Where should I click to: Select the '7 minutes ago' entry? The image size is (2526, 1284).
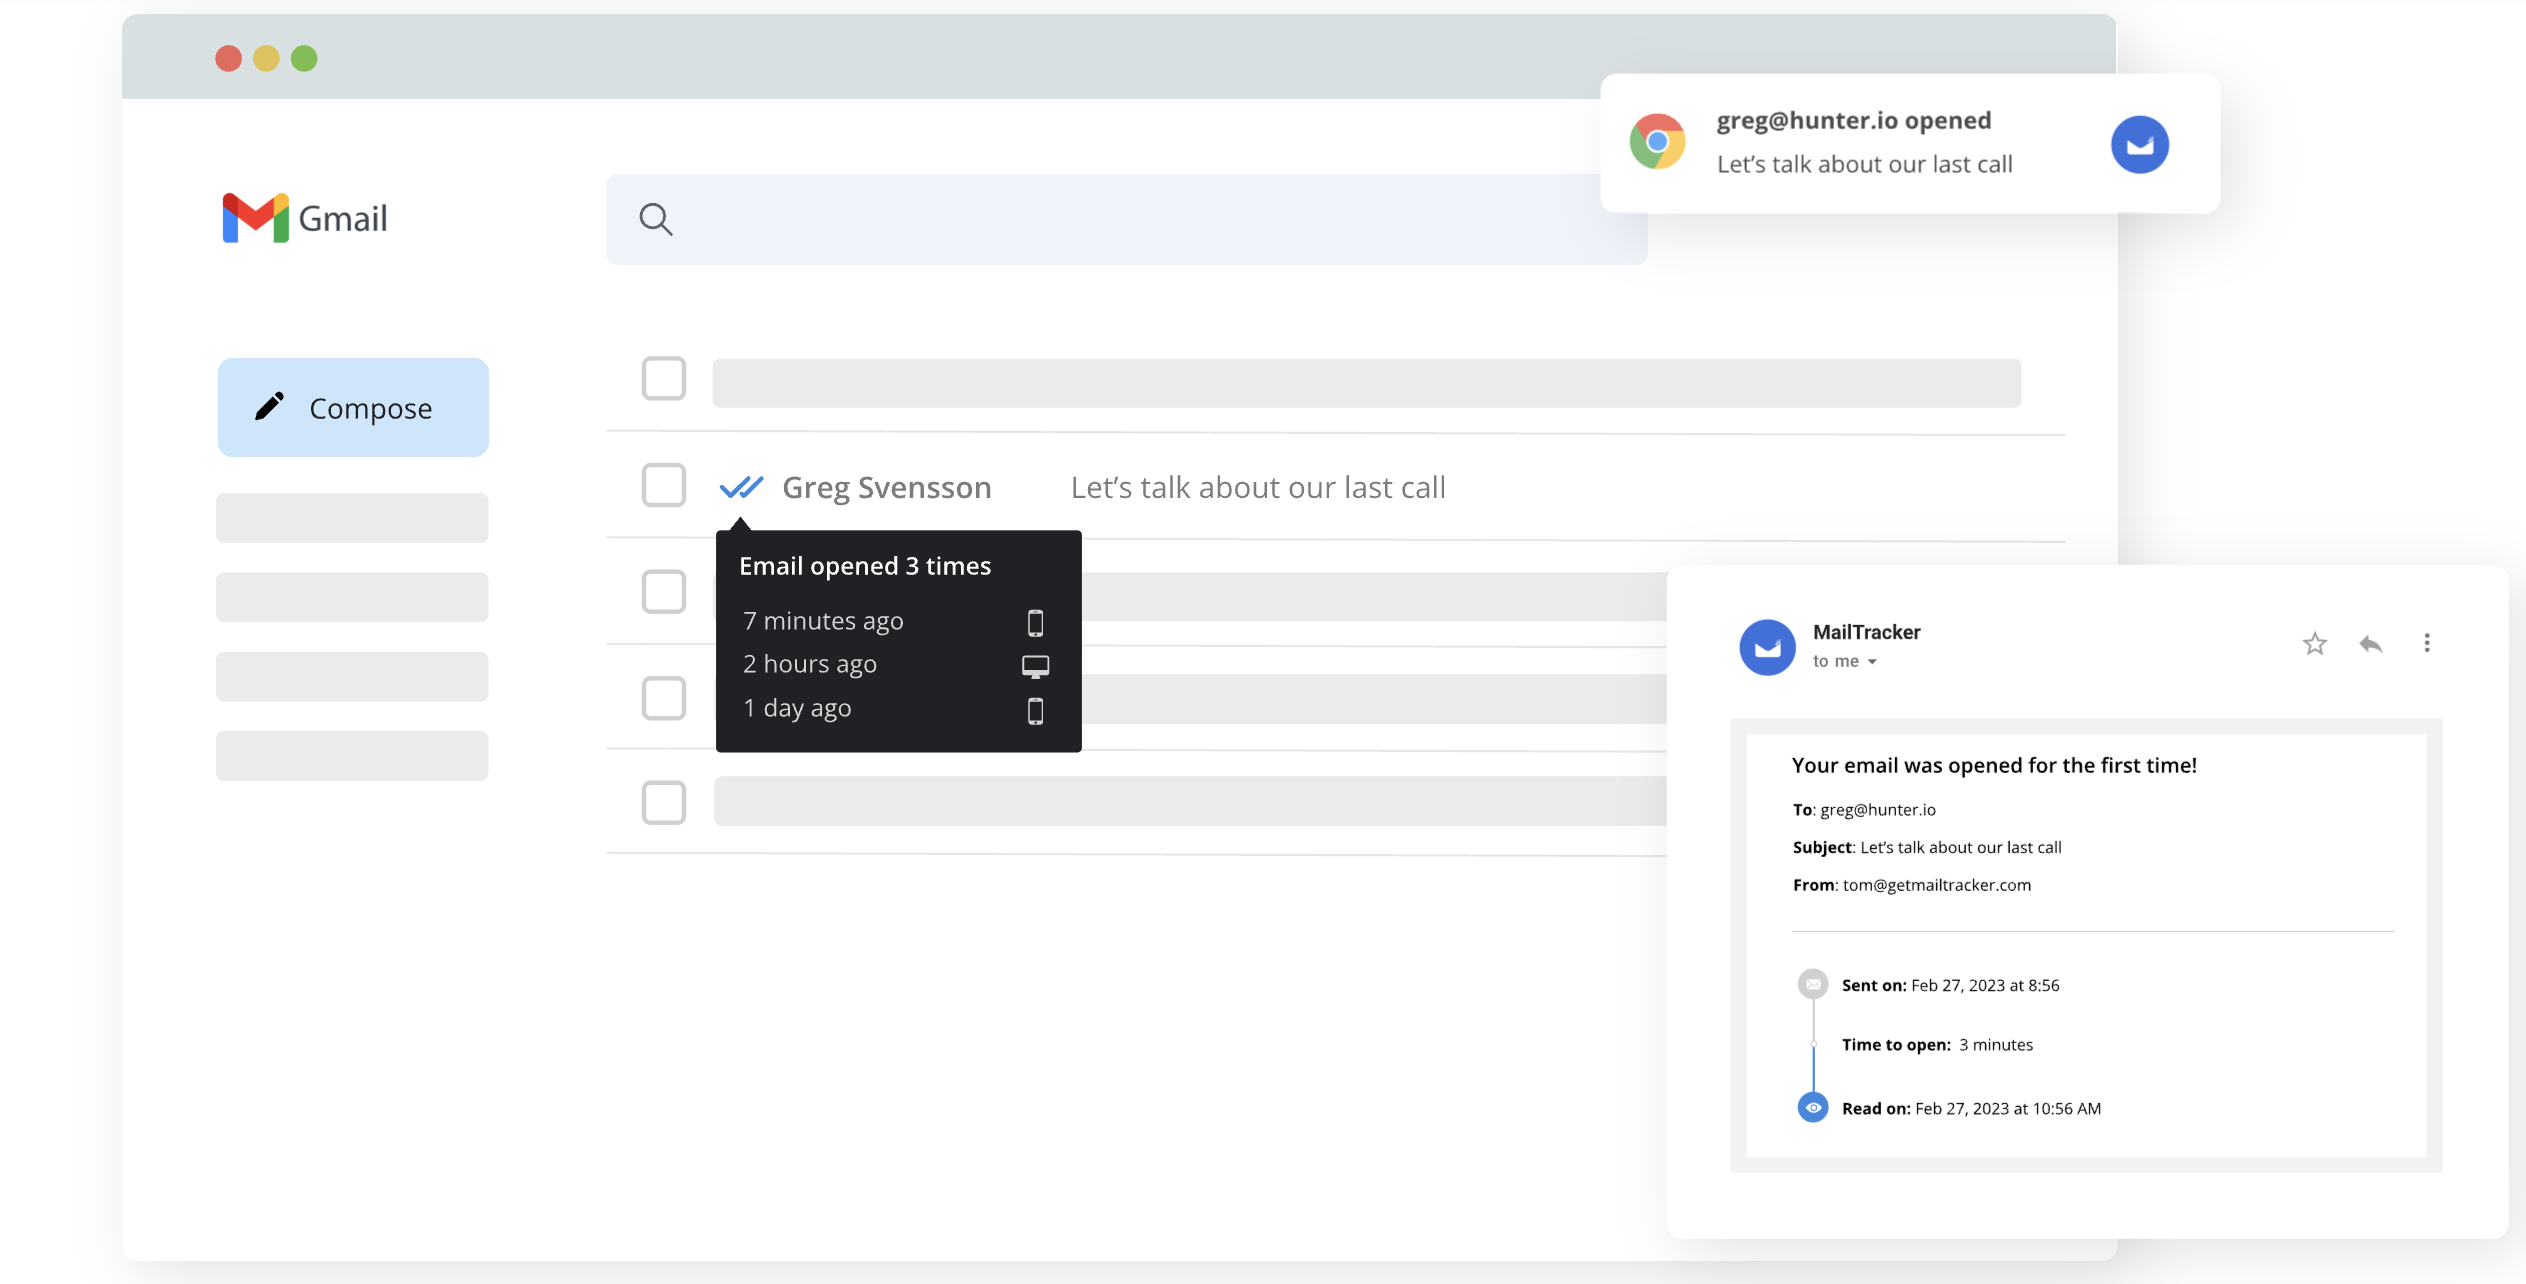click(x=822, y=621)
